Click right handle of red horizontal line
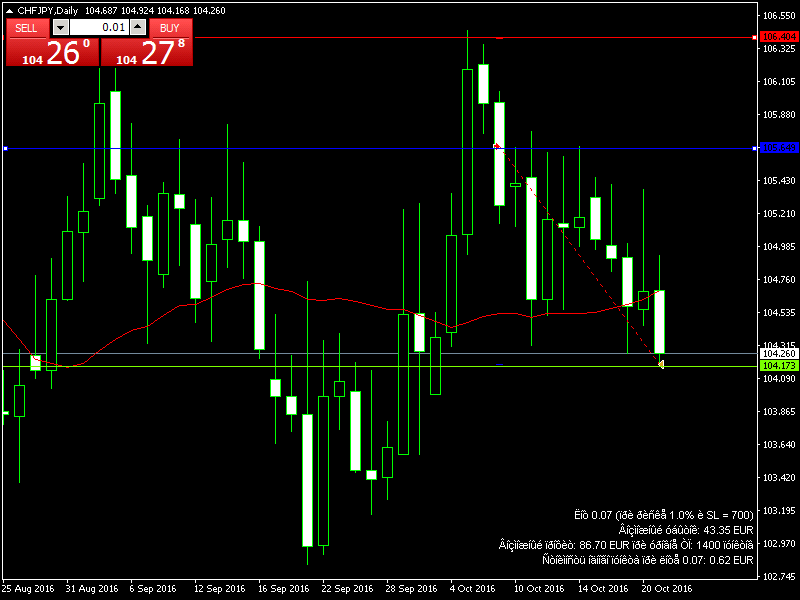 tap(755, 37)
